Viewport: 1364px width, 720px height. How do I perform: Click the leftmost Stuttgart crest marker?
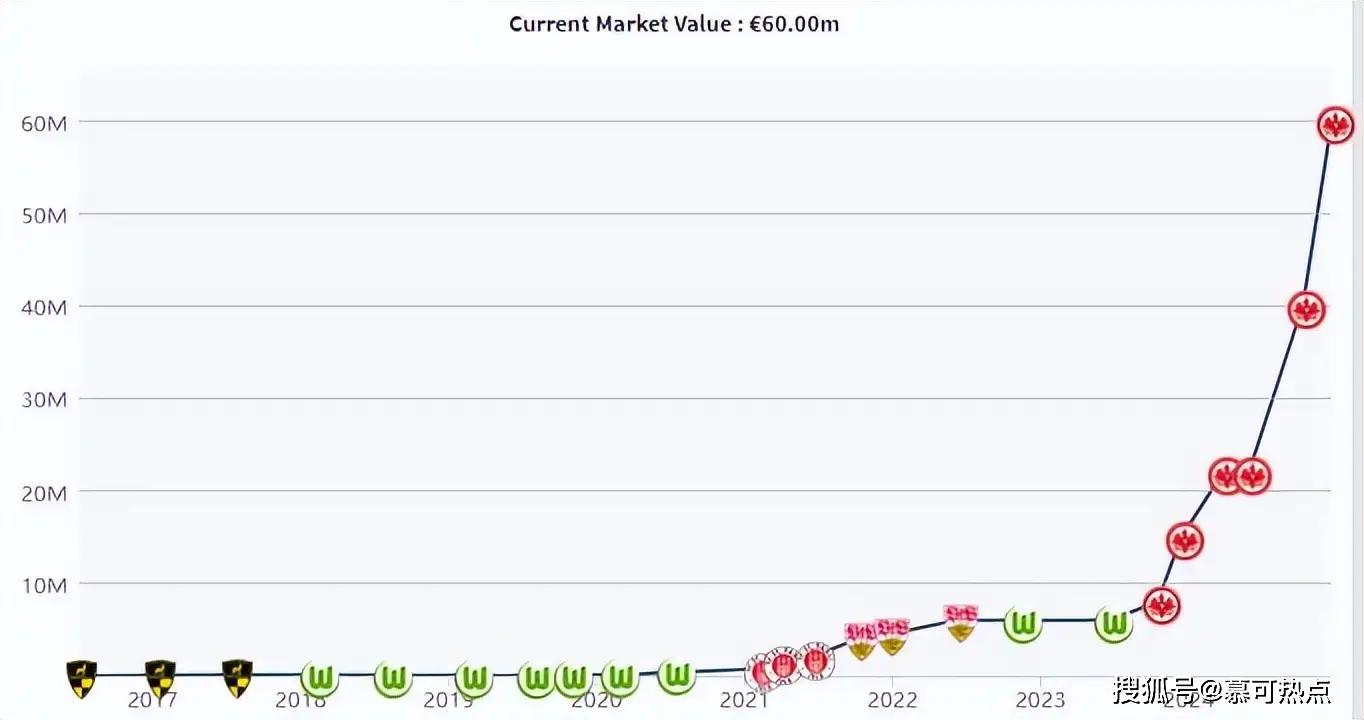pyautogui.click(x=861, y=640)
